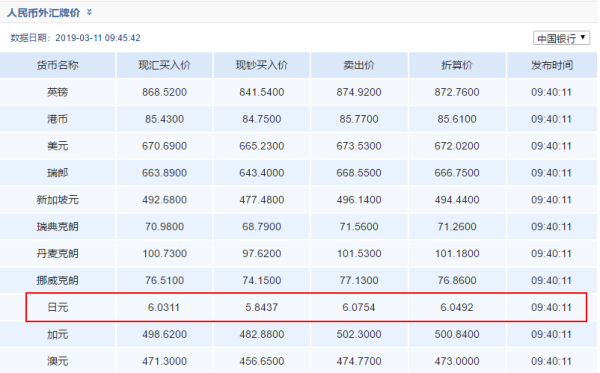The height and width of the screenshot is (373, 600).
Task: Select the 日元 currency row name
Action: 57,307
